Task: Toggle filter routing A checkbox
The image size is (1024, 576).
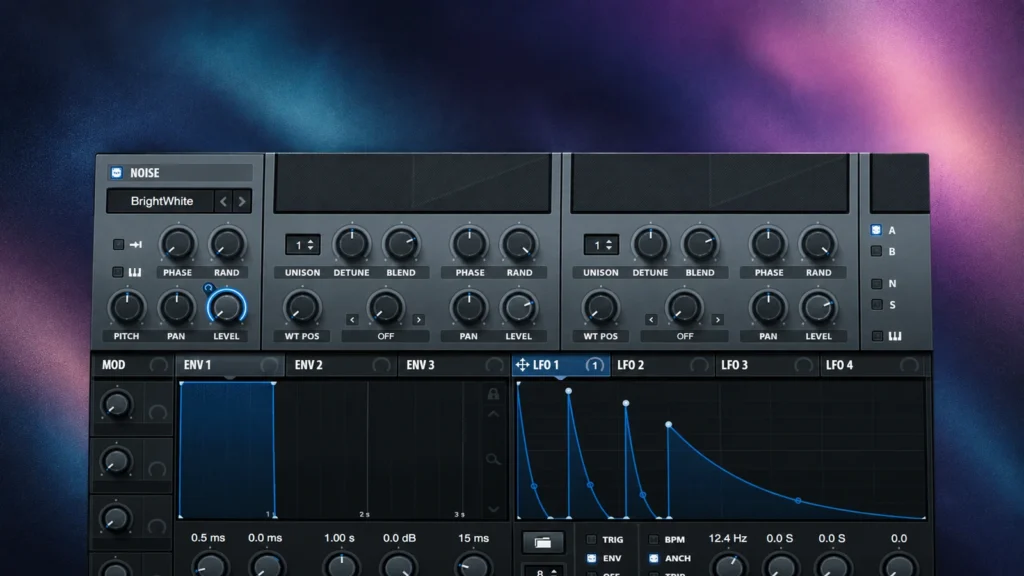Action: tap(876, 230)
